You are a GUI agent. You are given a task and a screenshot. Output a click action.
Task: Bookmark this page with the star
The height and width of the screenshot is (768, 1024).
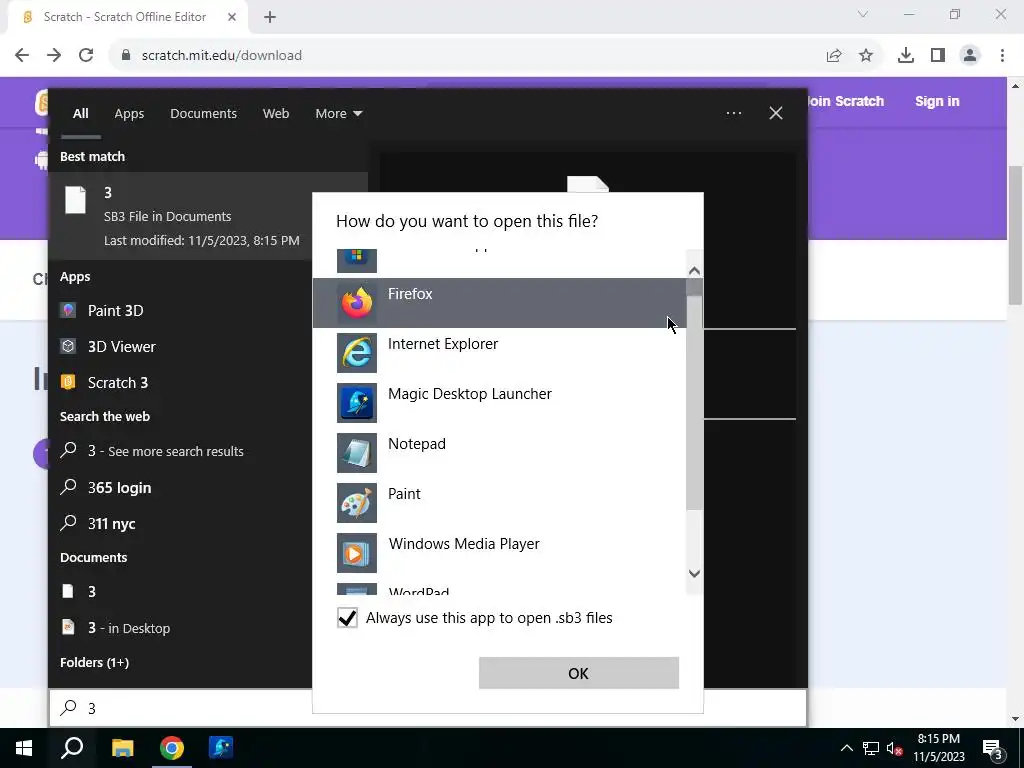pyautogui.click(x=866, y=56)
